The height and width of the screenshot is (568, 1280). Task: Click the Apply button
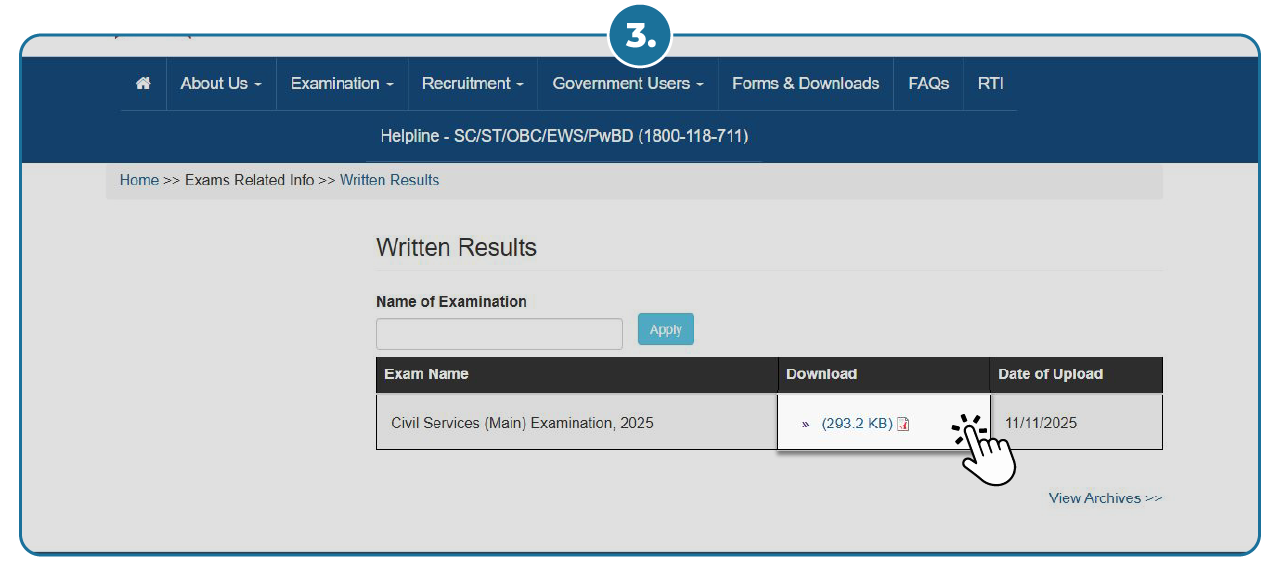(x=666, y=330)
